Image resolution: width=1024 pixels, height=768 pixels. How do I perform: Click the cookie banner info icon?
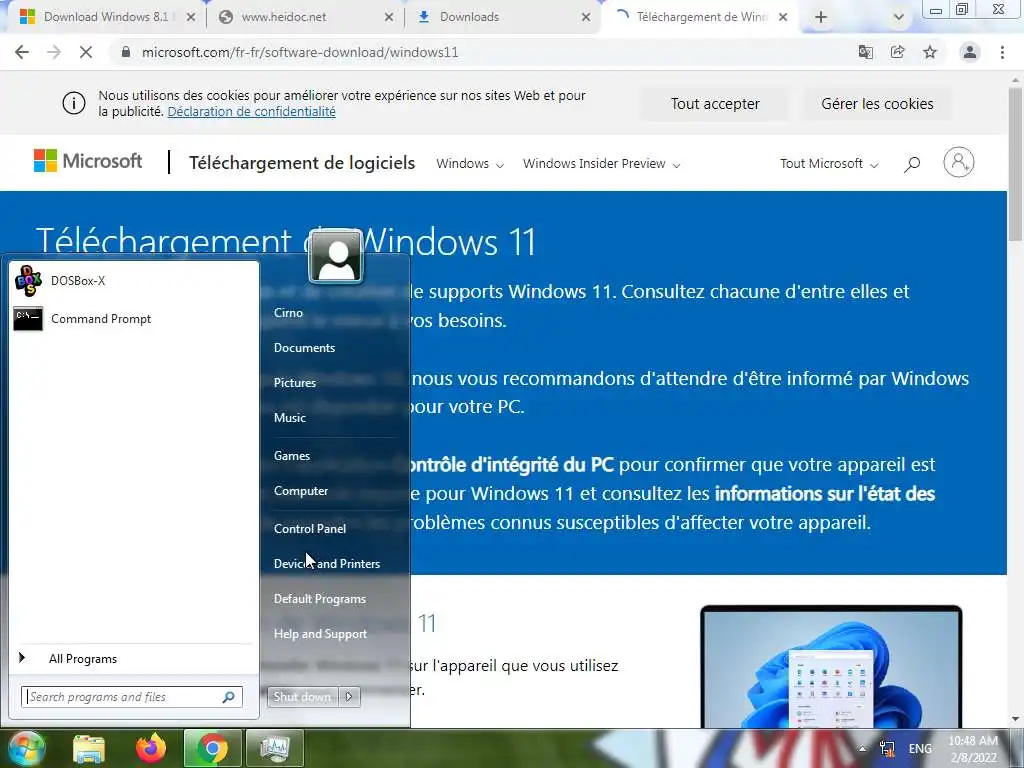74,103
